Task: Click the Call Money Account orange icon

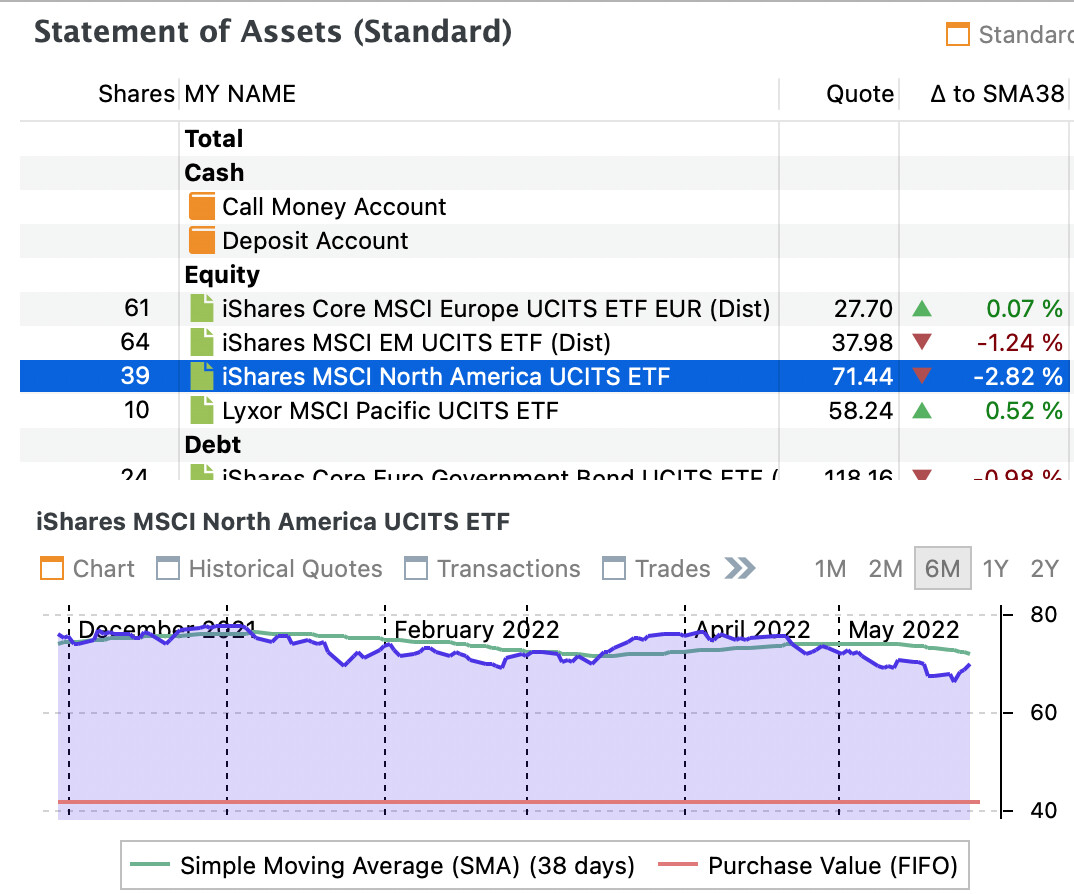Action: click(x=201, y=206)
